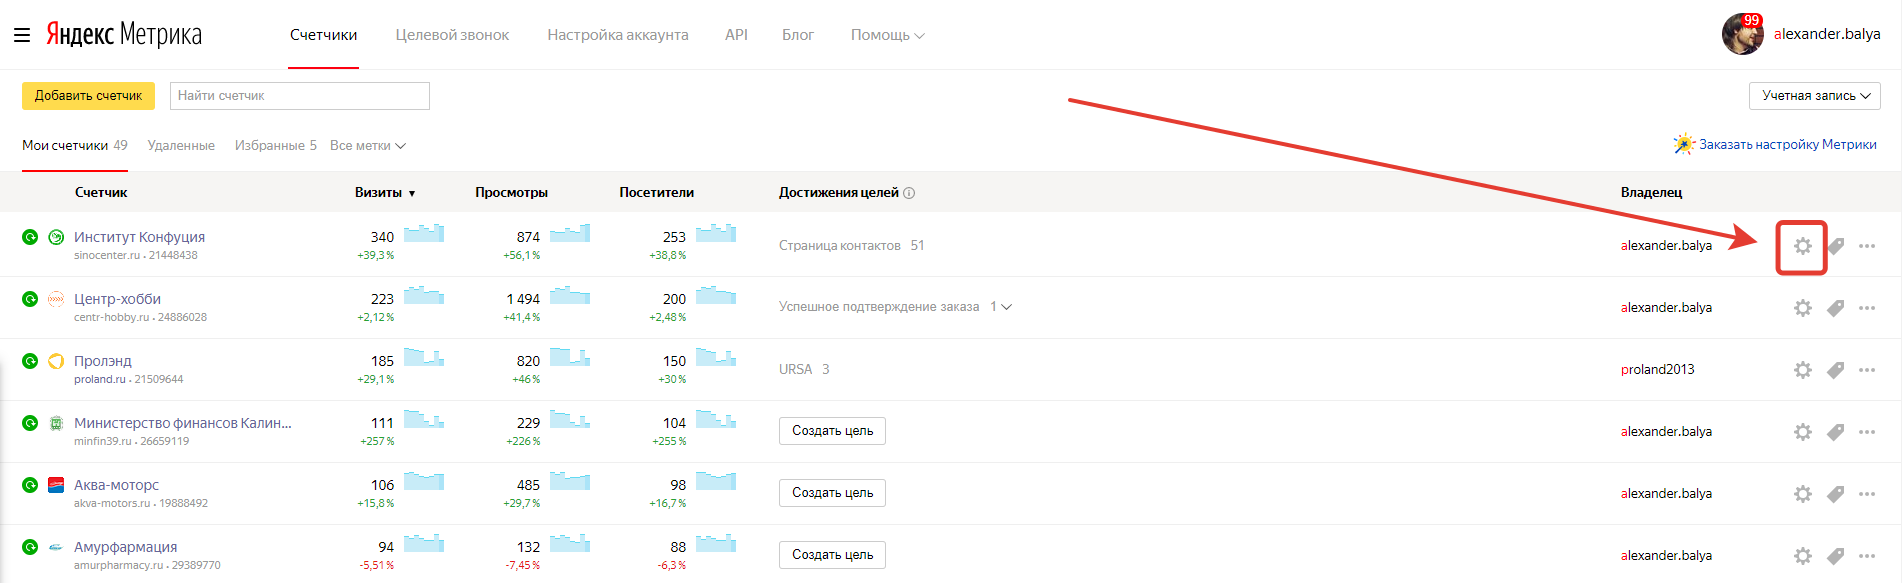The height and width of the screenshot is (583, 1902).
Task: Click the goals info help icon
Action: point(909,193)
